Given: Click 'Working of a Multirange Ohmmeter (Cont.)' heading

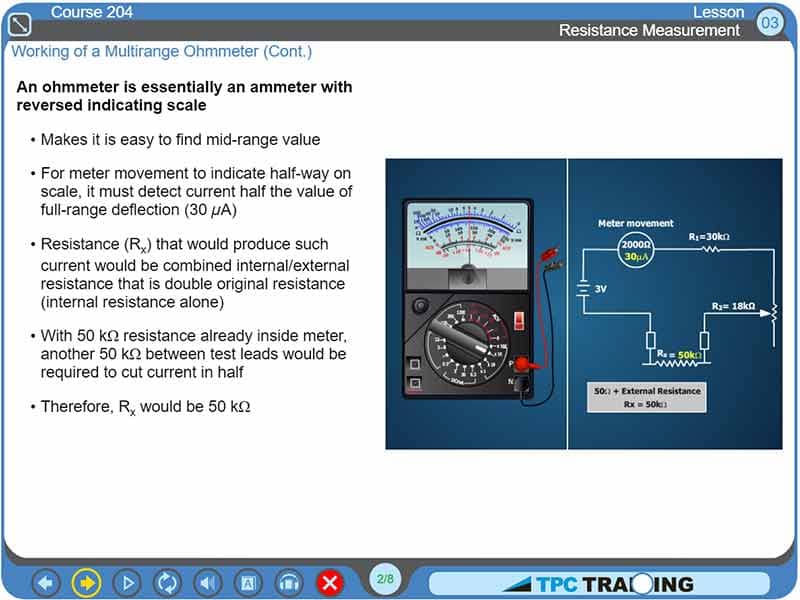Looking at the screenshot, I should click(161, 51).
